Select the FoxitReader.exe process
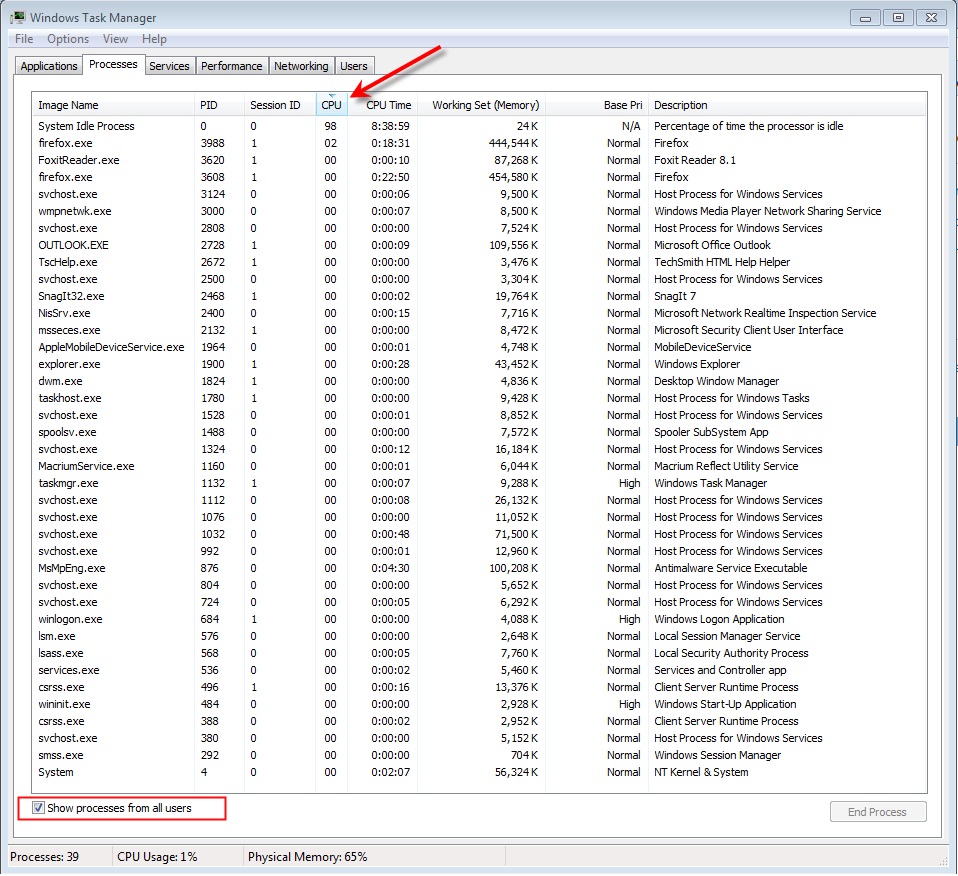 tap(480, 160)
